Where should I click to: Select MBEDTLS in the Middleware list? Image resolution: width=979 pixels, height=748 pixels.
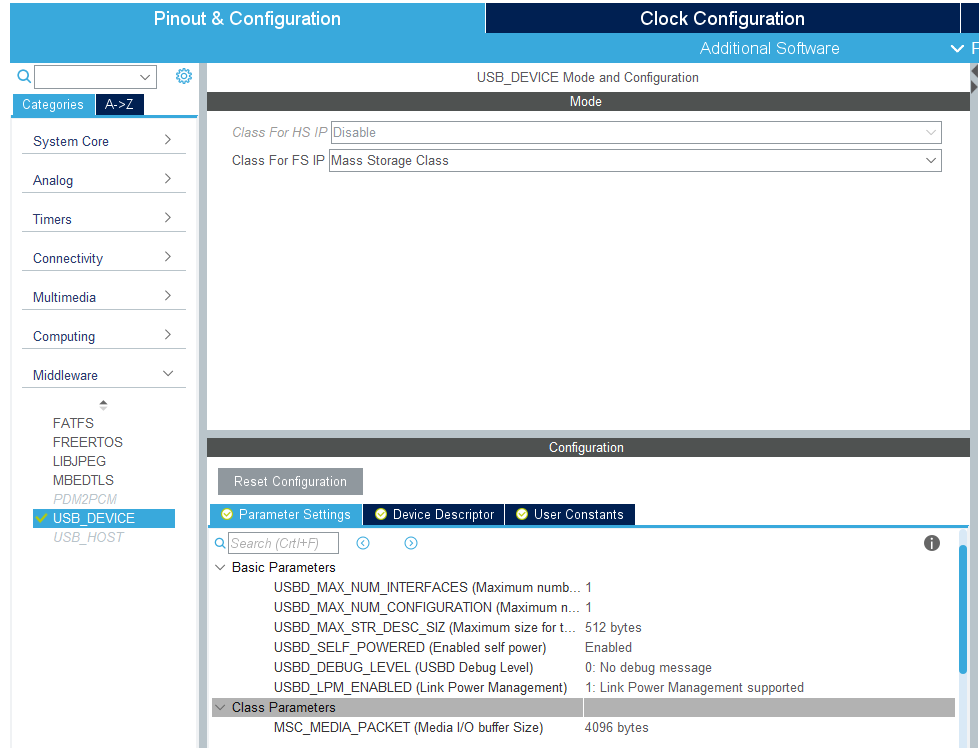click(83, 480)
